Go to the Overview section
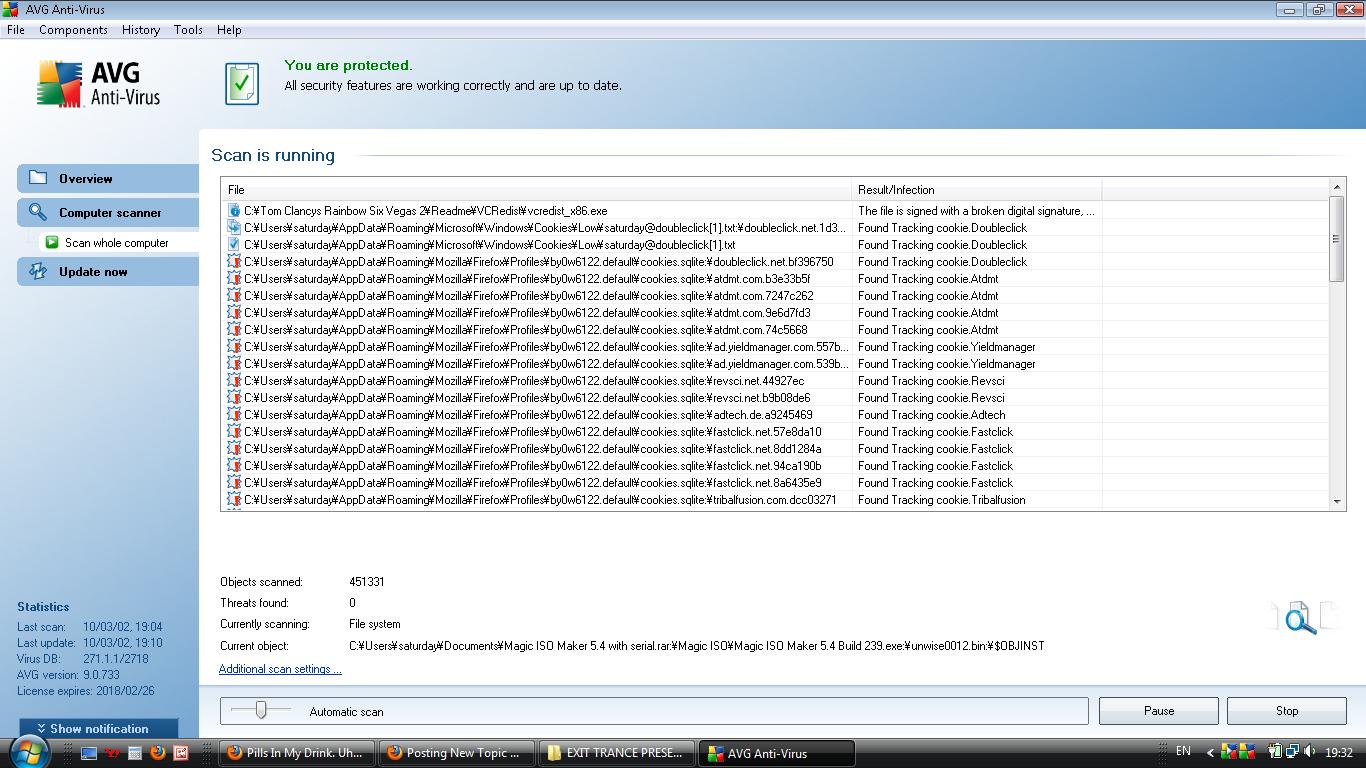 coord(108,179)
